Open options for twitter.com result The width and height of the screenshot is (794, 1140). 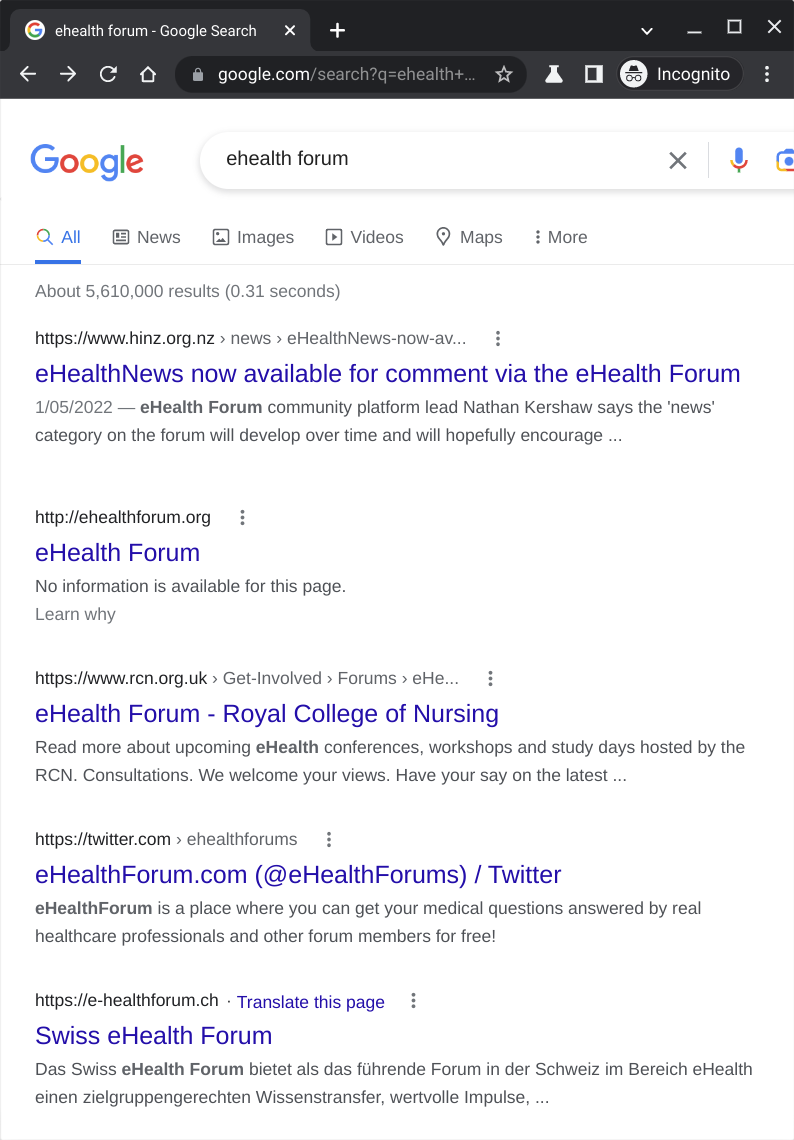(x=328, y=839)
